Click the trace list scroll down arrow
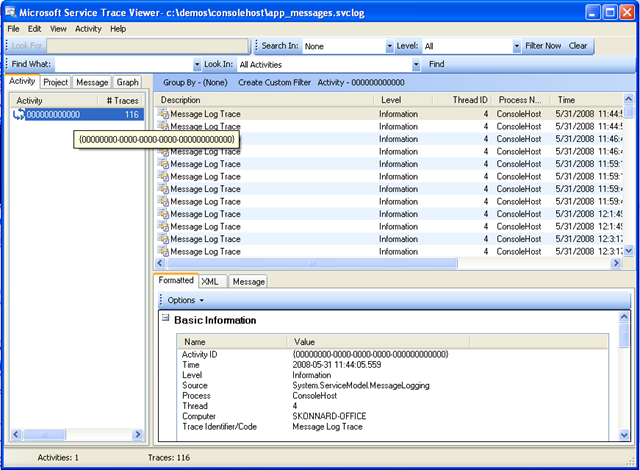This screenshot has height=470, width=640. (628, 251)
